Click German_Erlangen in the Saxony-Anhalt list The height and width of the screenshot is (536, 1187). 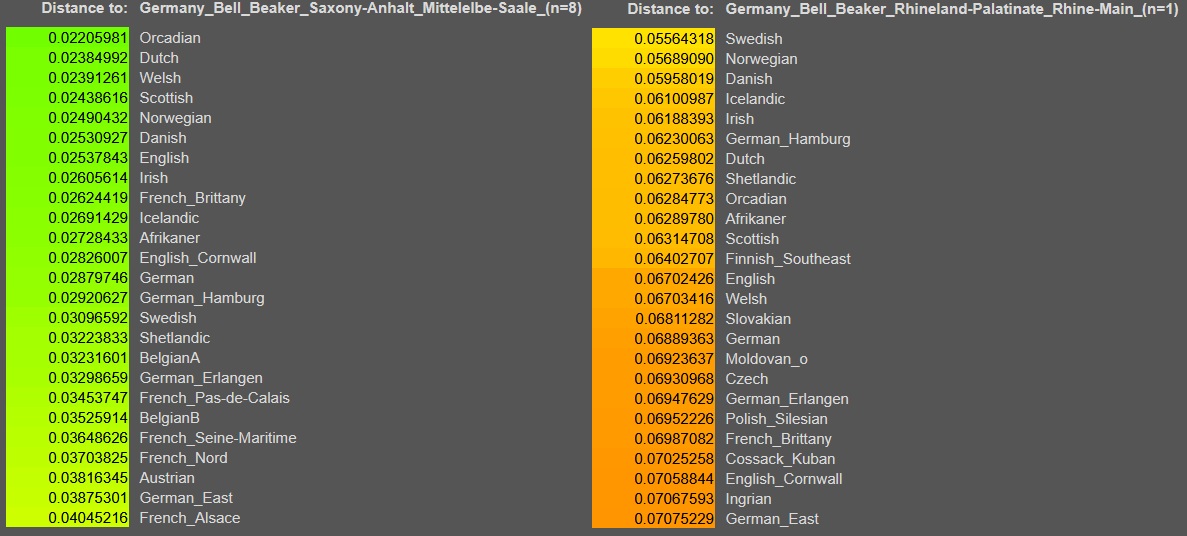point(201,378)
